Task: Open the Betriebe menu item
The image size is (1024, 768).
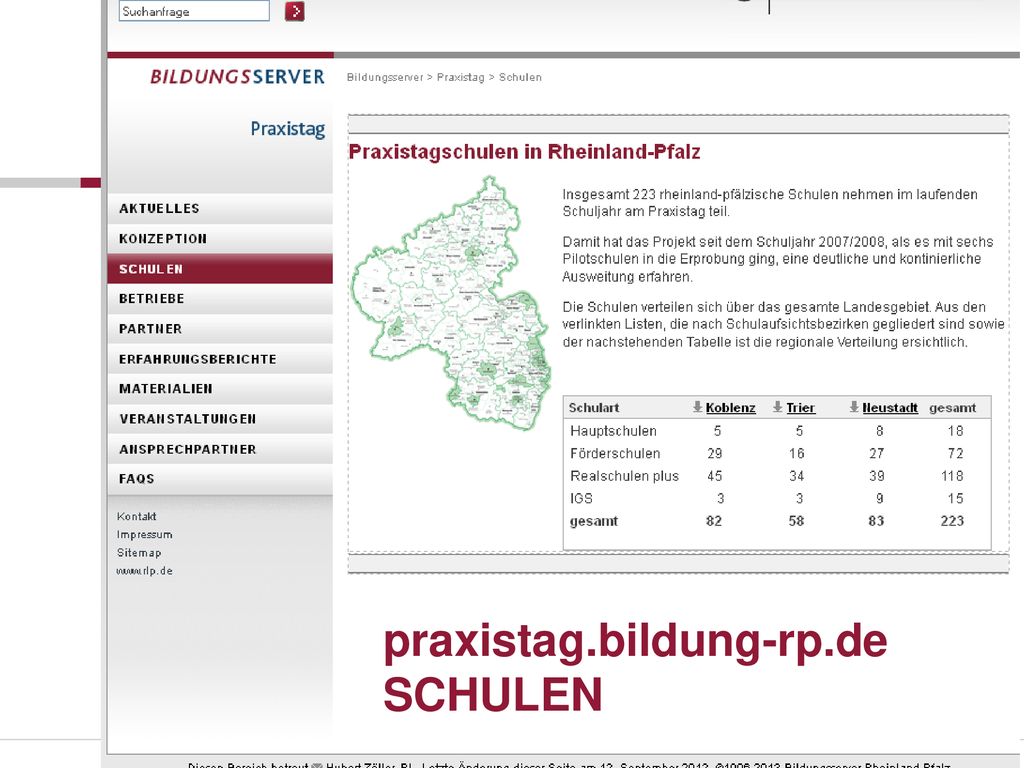Action: pyautogui.click(x=220, y=298)
